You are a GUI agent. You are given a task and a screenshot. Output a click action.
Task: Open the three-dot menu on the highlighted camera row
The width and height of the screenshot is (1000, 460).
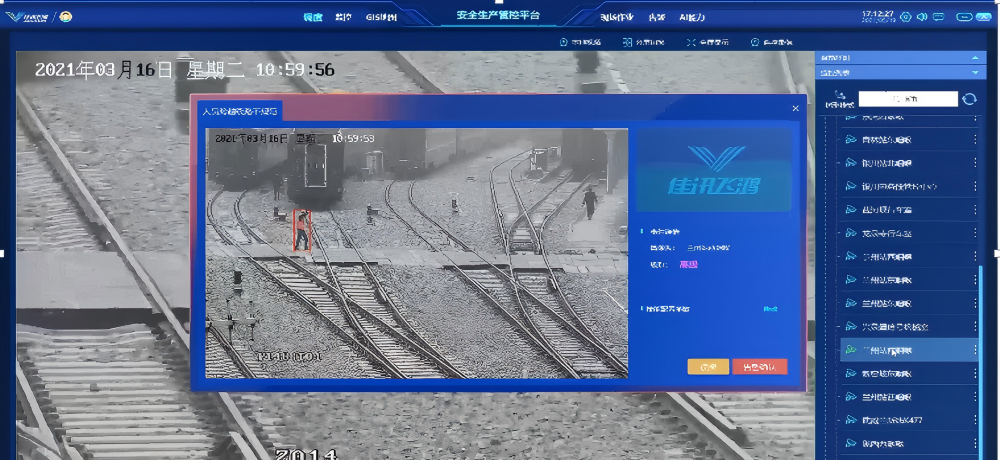[x=975, y=349]
